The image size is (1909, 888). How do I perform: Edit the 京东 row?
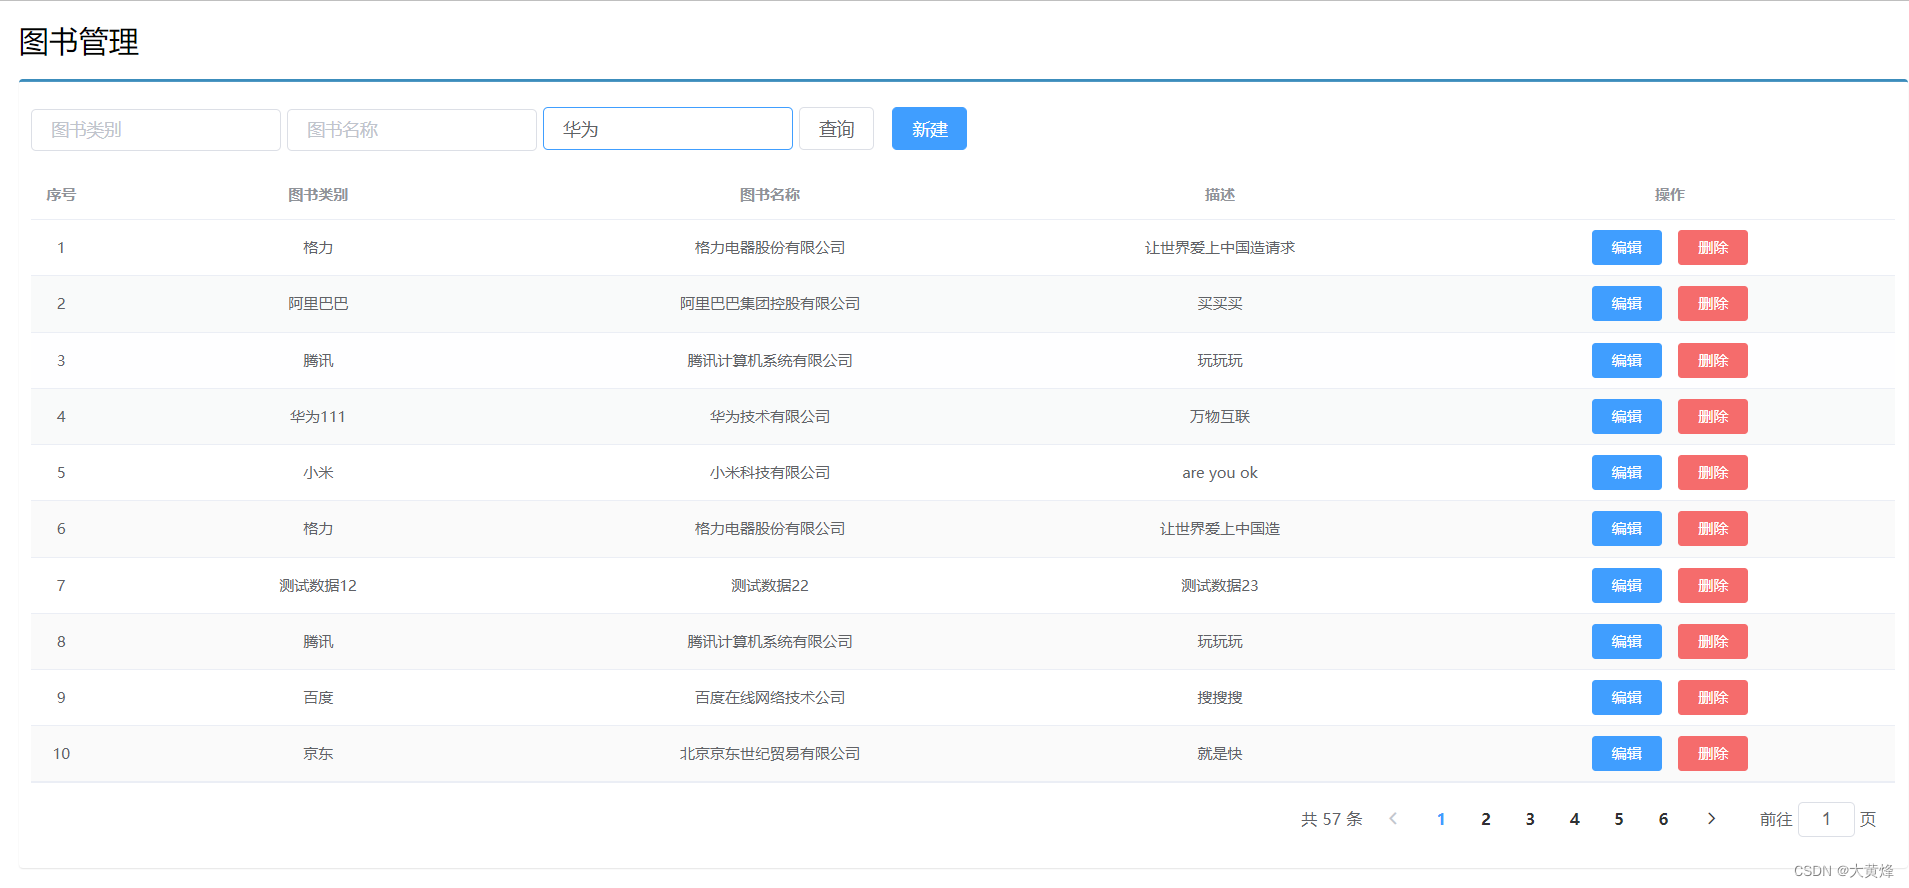[x=1626, y=754]
